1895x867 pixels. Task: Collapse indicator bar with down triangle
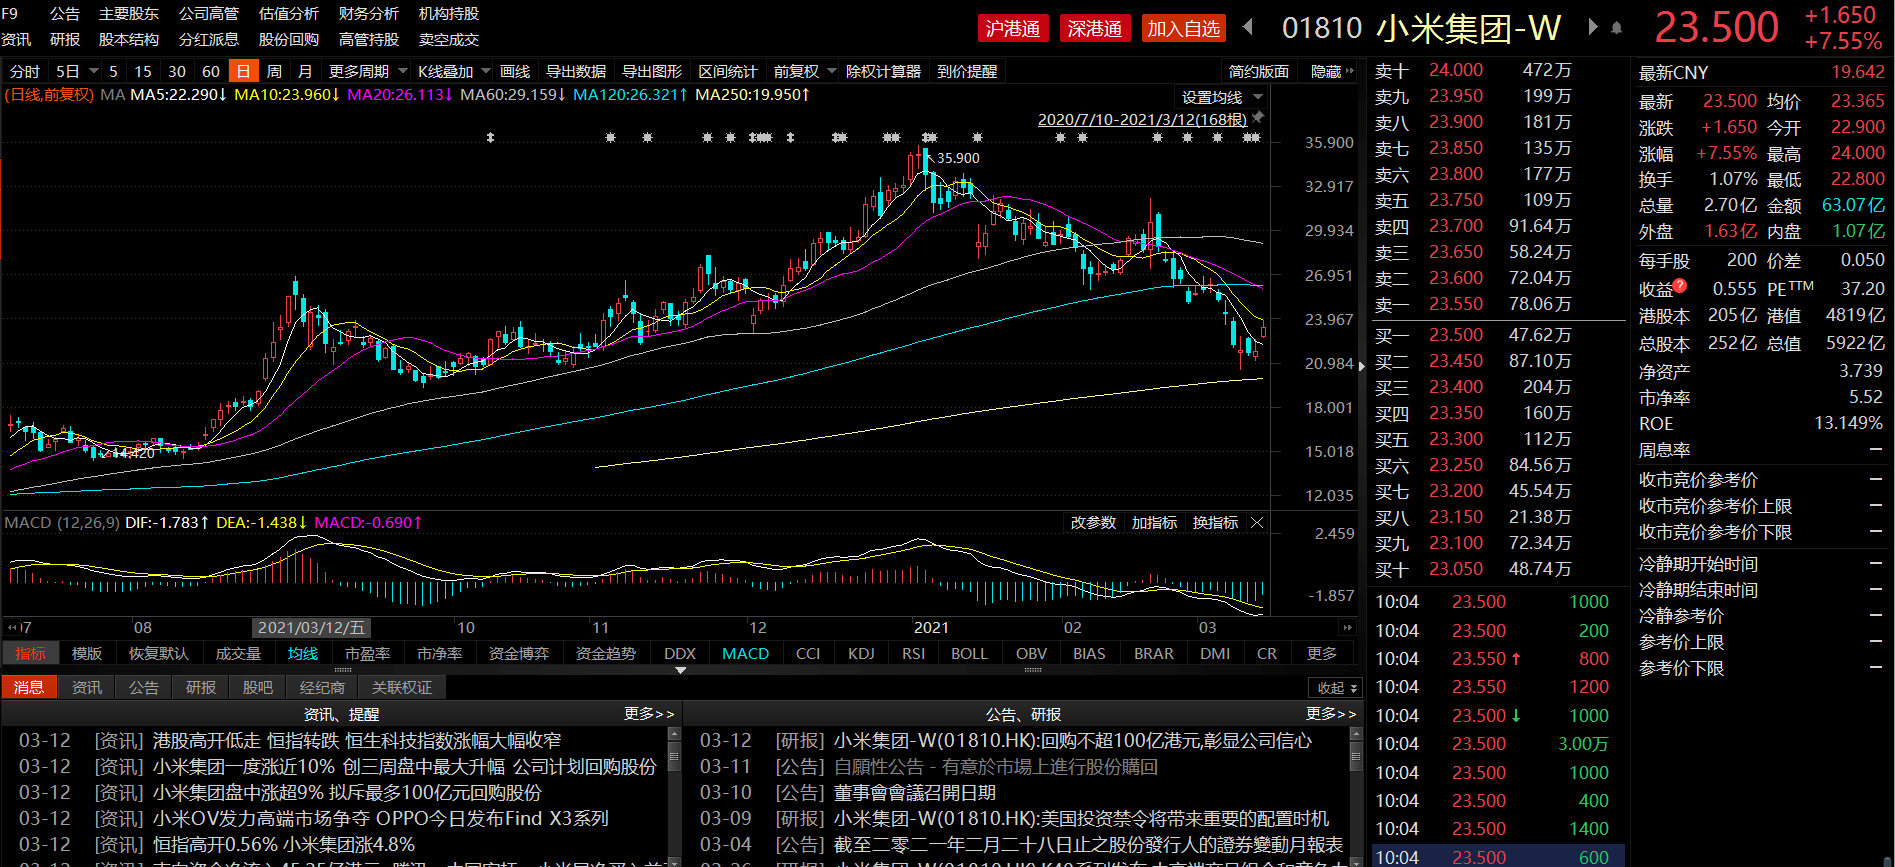click(681, 670)
